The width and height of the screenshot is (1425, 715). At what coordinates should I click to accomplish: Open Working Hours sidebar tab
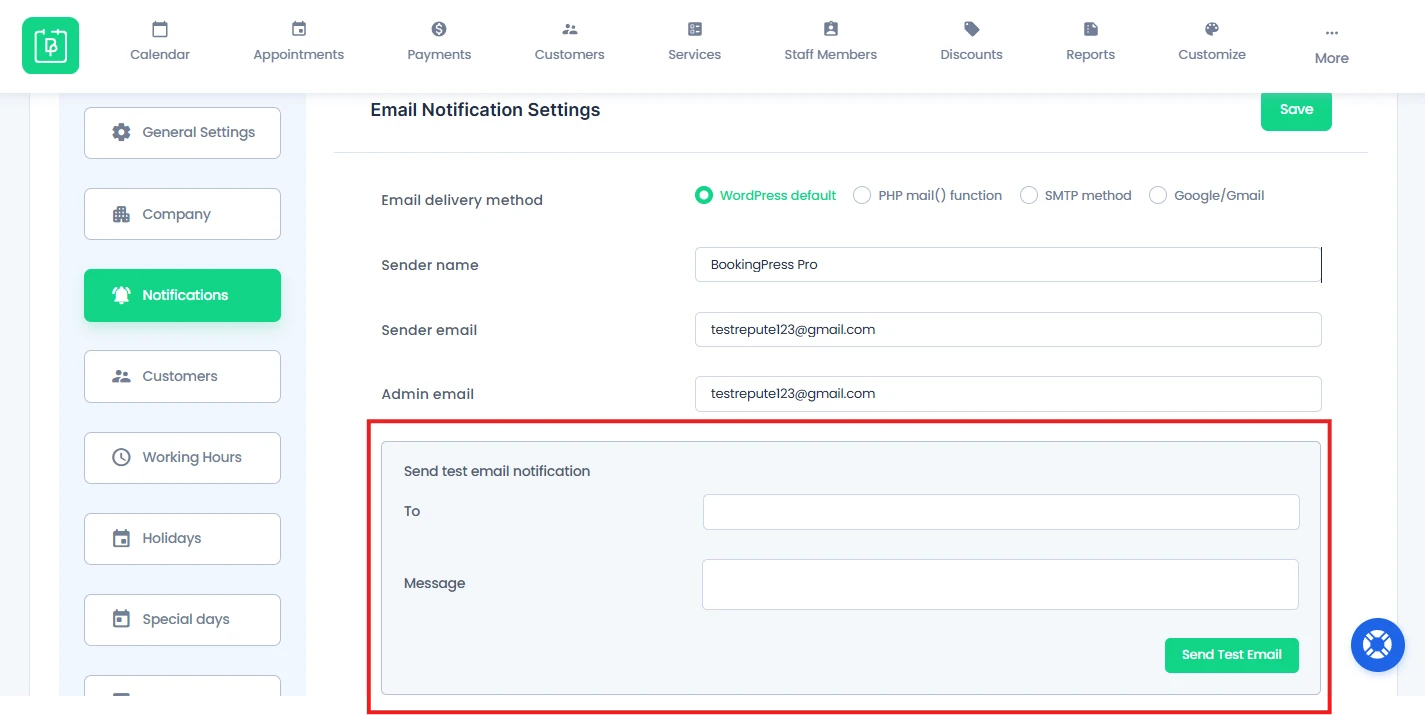[x=182, y=457]
